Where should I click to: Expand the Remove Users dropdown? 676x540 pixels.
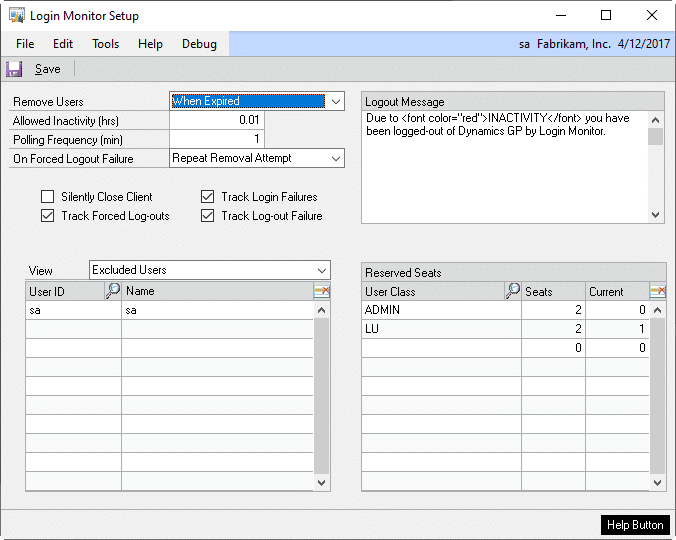pyautogui.click(x=335, y=101)
